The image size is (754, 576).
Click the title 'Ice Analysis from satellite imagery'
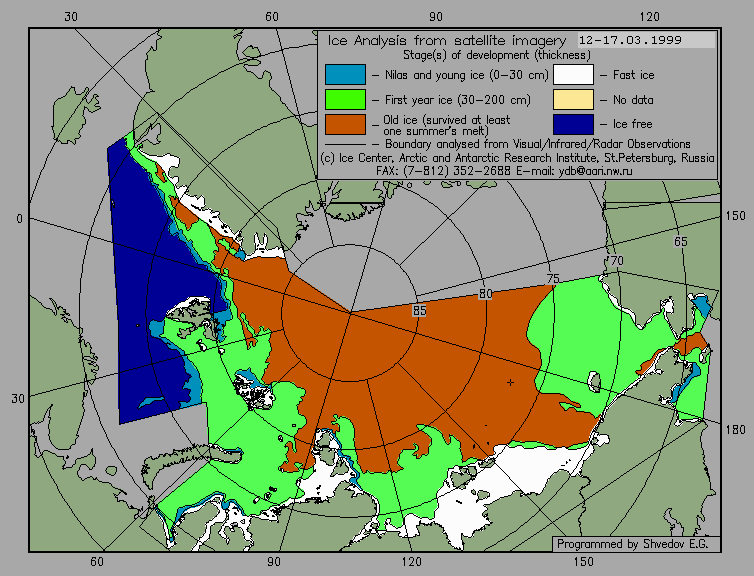(x=447, y=40)
